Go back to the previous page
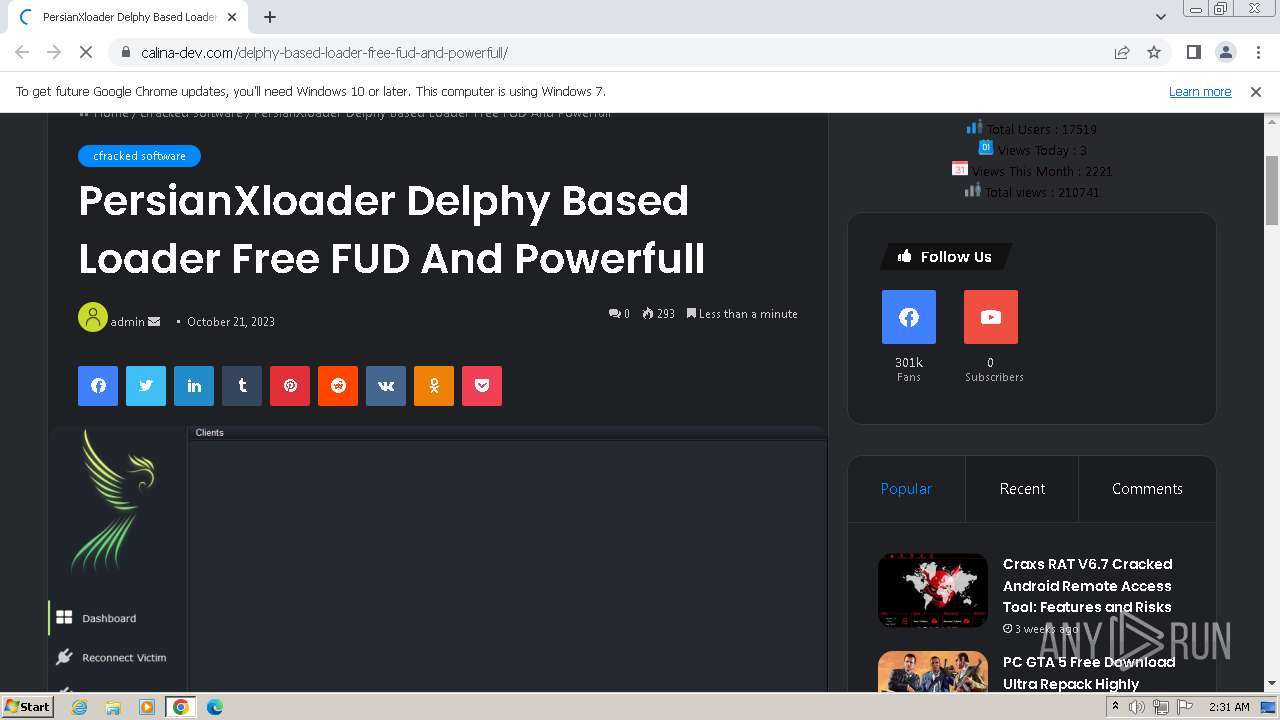 [22, 52]
